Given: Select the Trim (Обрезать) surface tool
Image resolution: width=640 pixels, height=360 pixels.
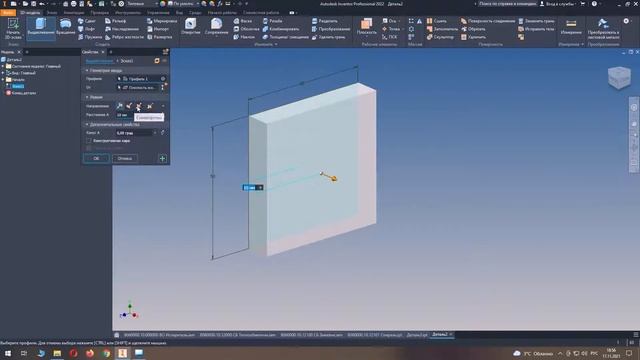Looking at the screenshot, I should tap(473, 29).
